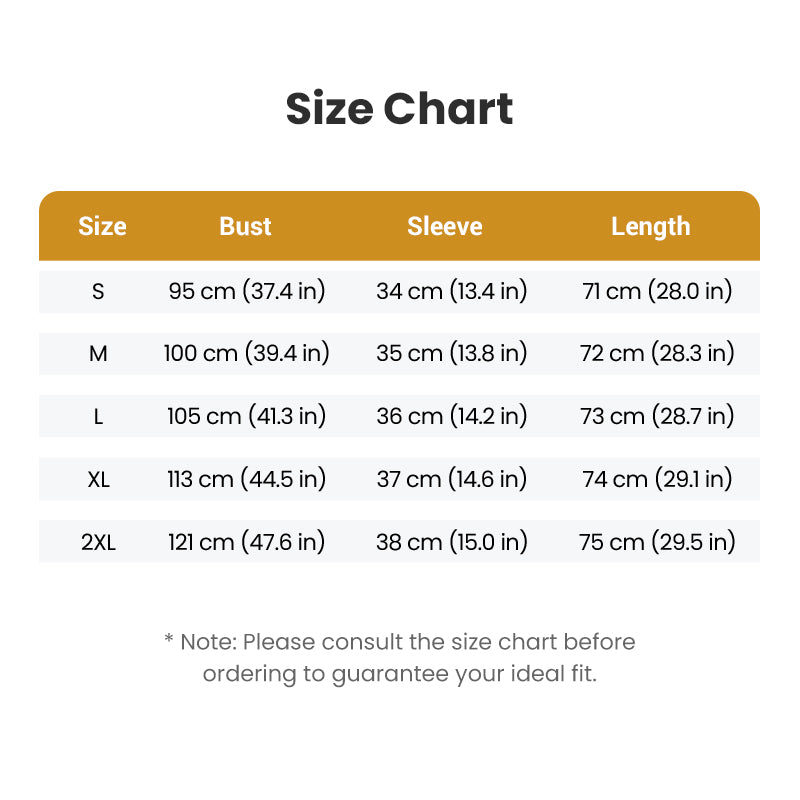Click the XL size row label
The height and width of the screenshot is (800, 800).
pos(98,479)
